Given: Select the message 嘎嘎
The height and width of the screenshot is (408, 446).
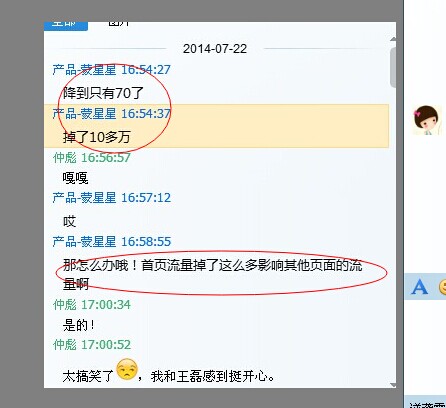Looking at the screenshot, I should (x=75, y=178).
